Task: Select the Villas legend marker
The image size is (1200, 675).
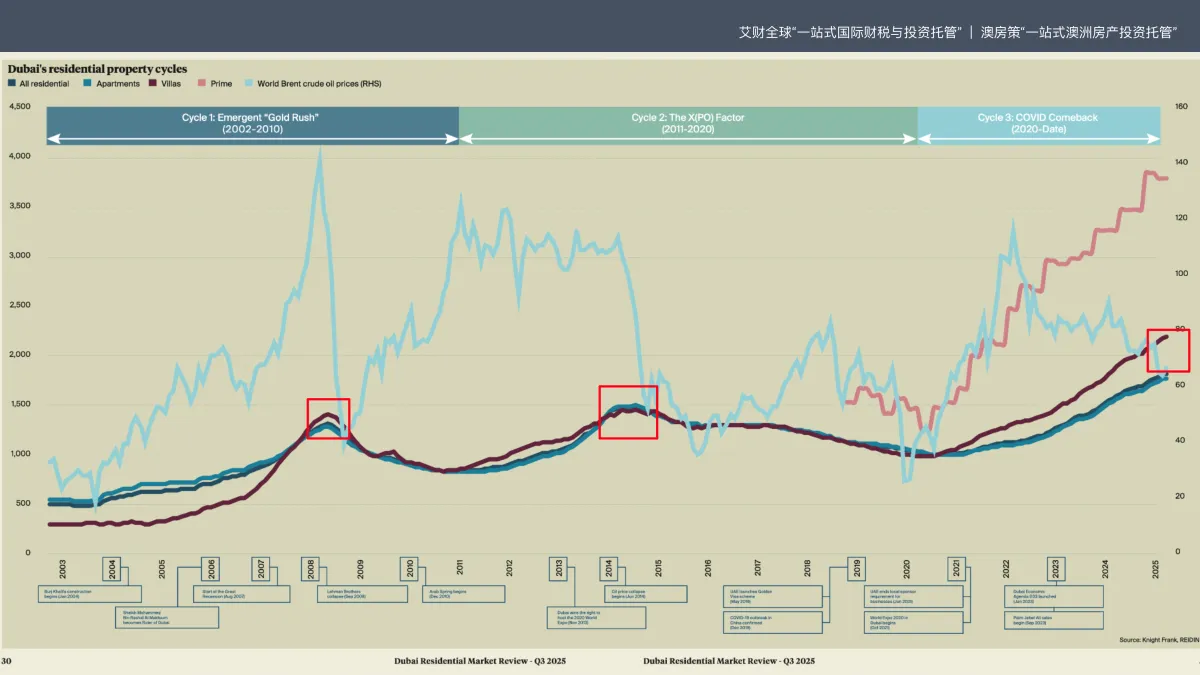Action: tap(153, 84)
